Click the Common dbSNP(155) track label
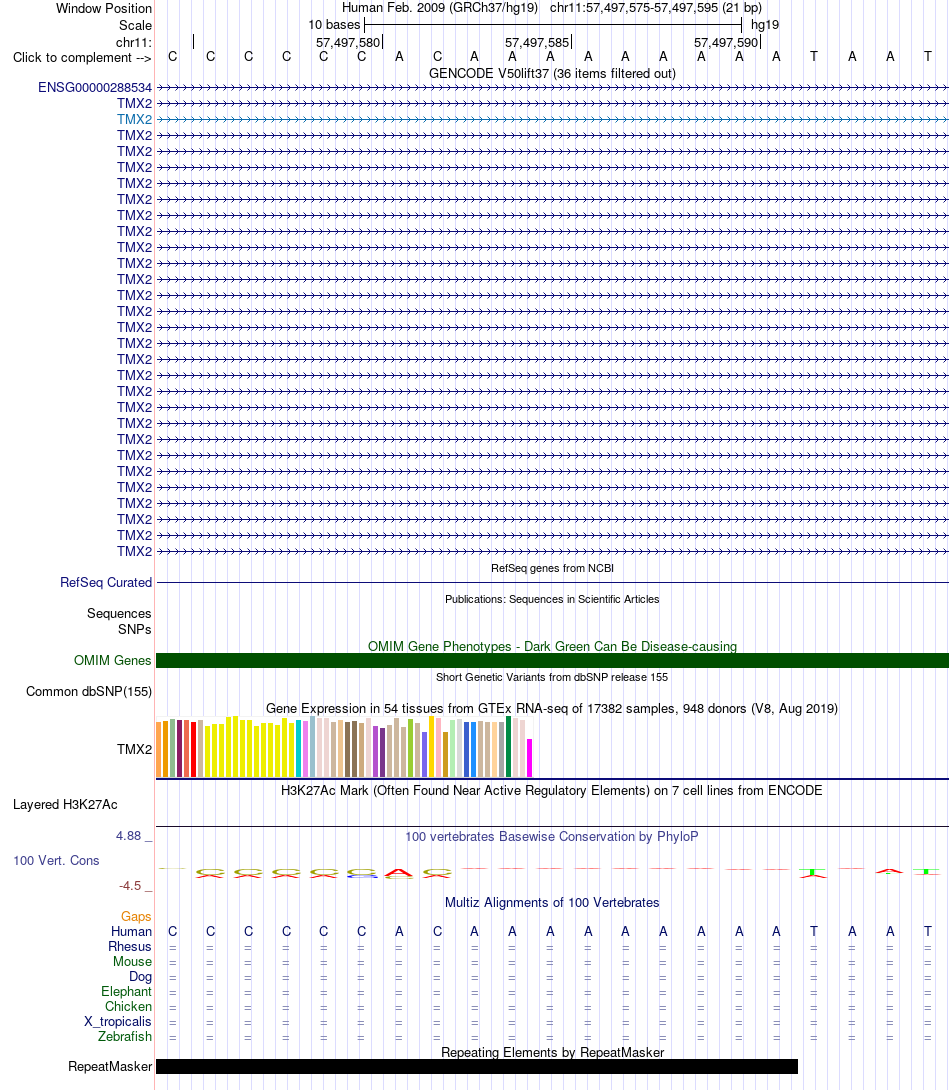This screenshot has width=950, height=1090. coord(89,692)
